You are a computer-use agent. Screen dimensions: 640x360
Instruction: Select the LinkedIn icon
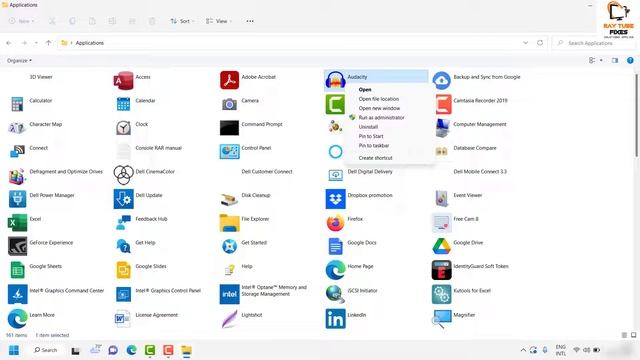click(336, 319)
